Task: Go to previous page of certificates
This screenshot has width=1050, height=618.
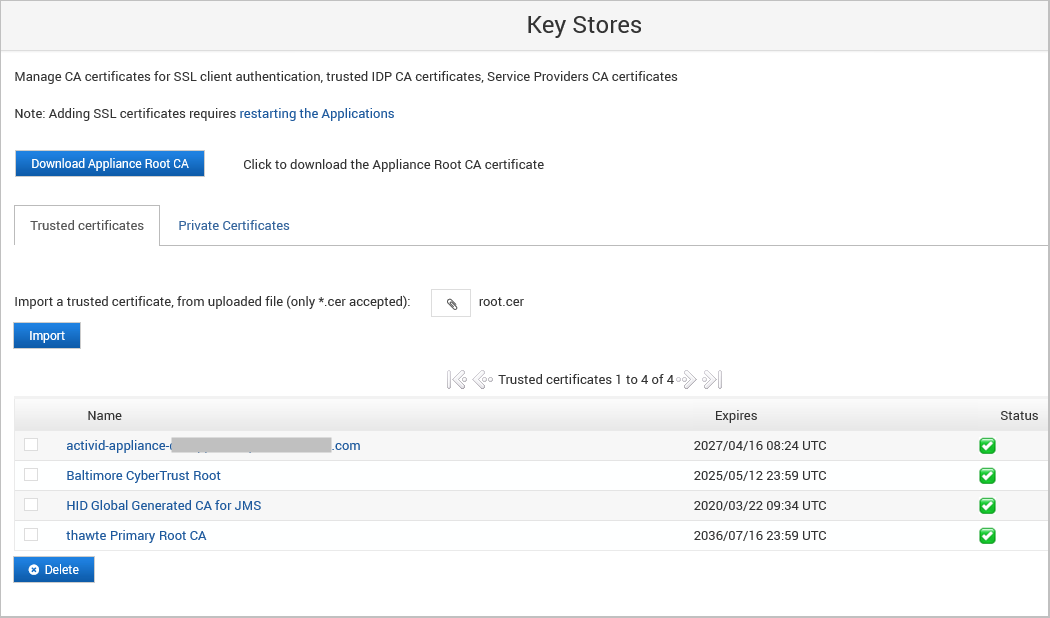Action: tap(481, 380)
